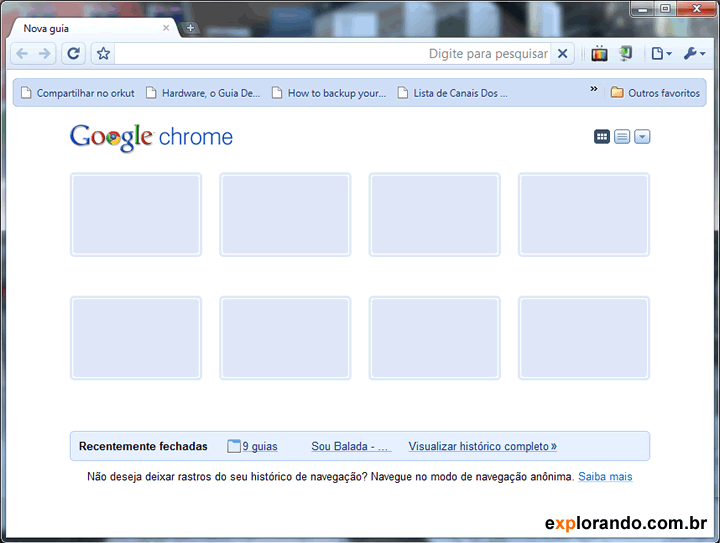
Task: Open new tab page options dropdown
Action: point(642,137)
